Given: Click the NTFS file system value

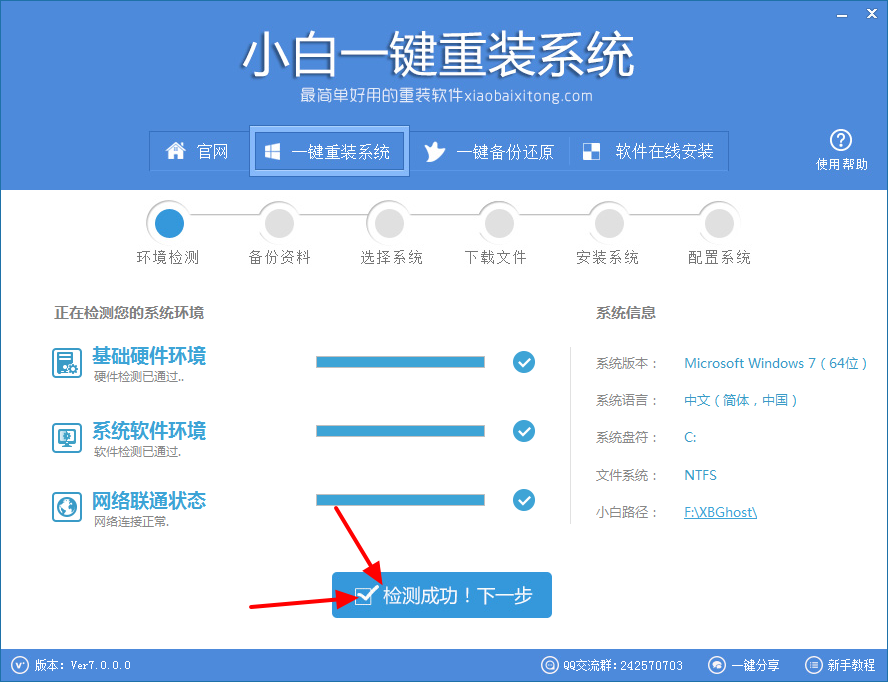Looking at the screenshot, I should [701, 475].
